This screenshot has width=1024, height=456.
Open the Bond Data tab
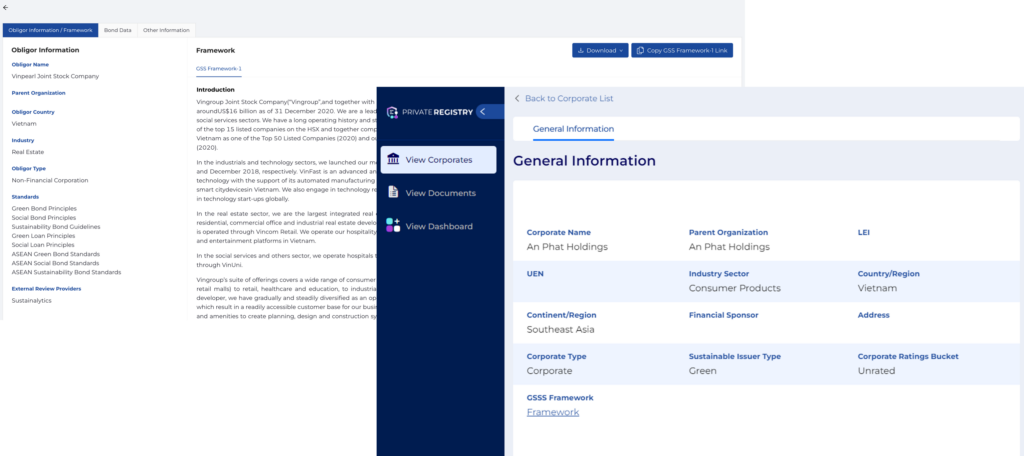point(118,30)
